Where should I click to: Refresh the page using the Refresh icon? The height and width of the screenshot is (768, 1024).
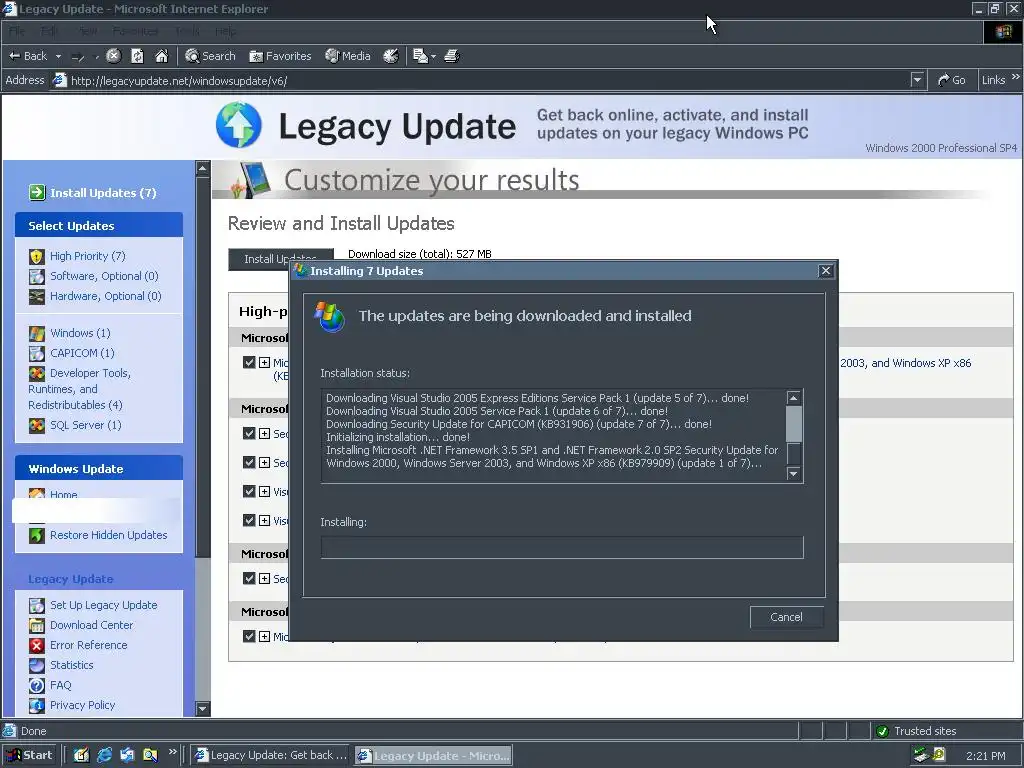[x=137, y=56]
